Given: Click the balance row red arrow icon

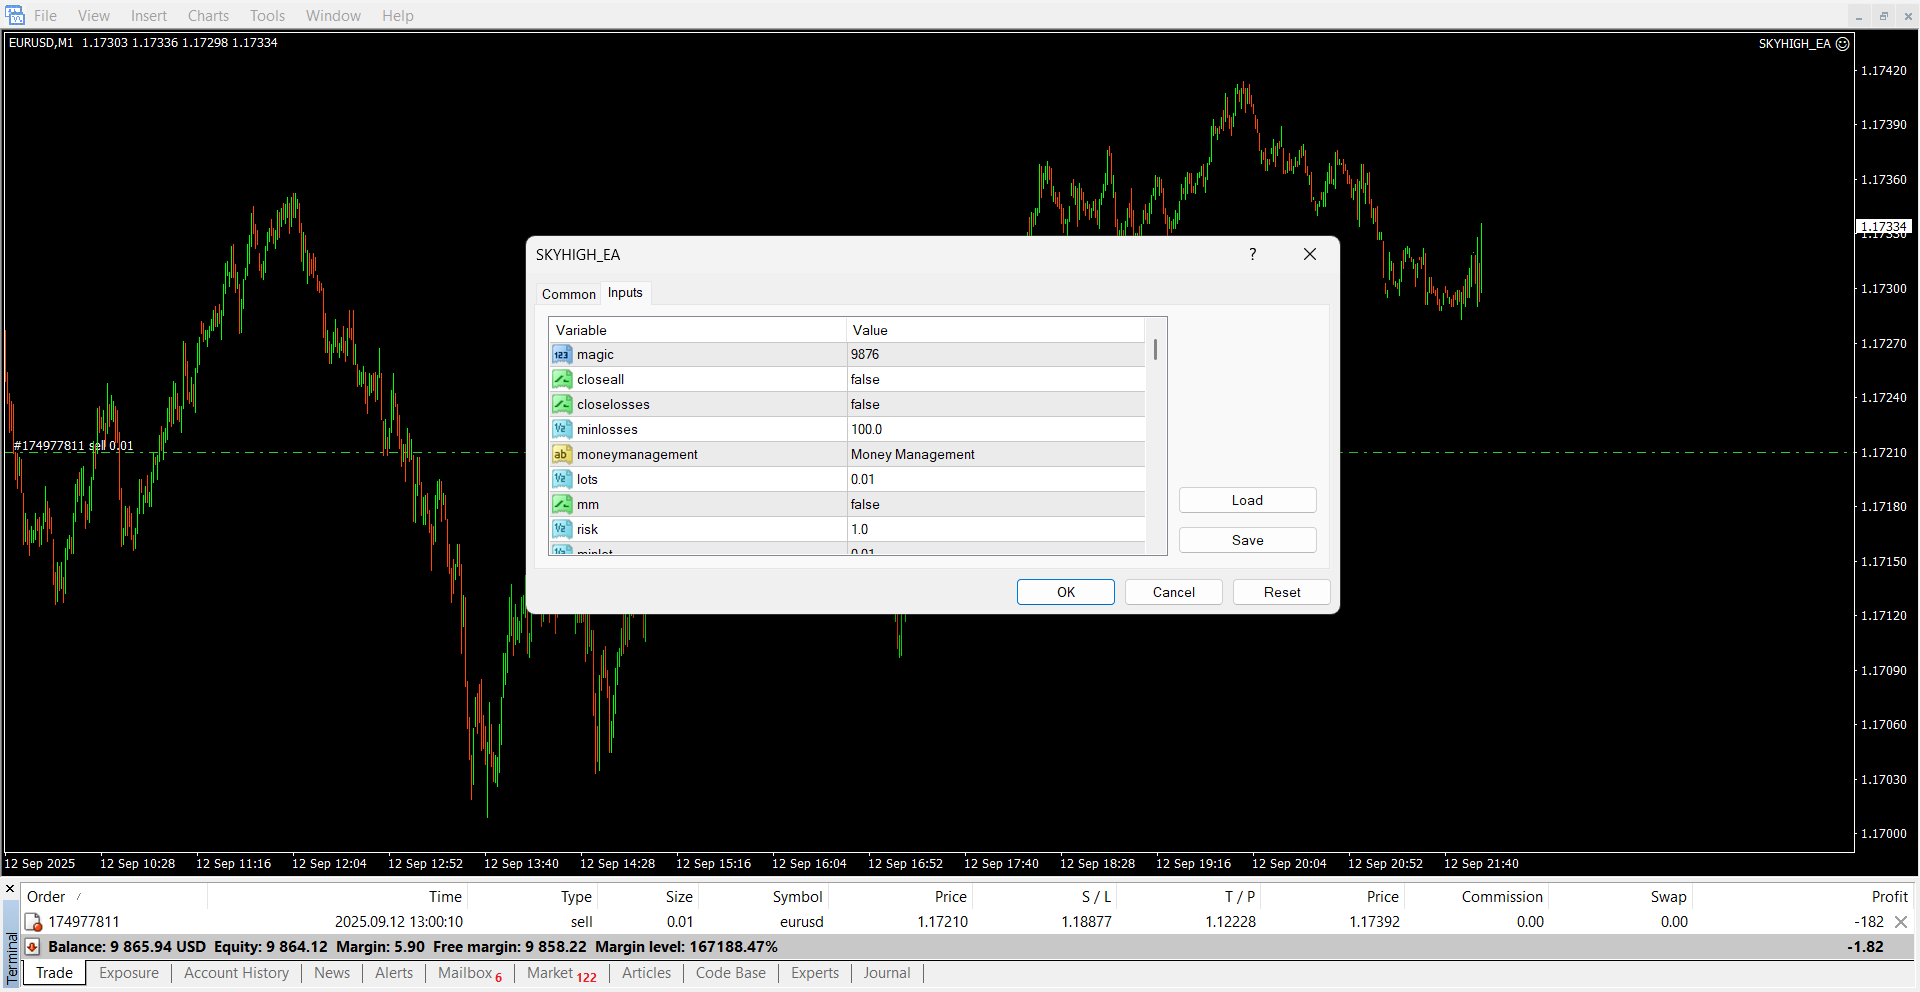Looking at the screenshot, I should click(x=32, y=947).
